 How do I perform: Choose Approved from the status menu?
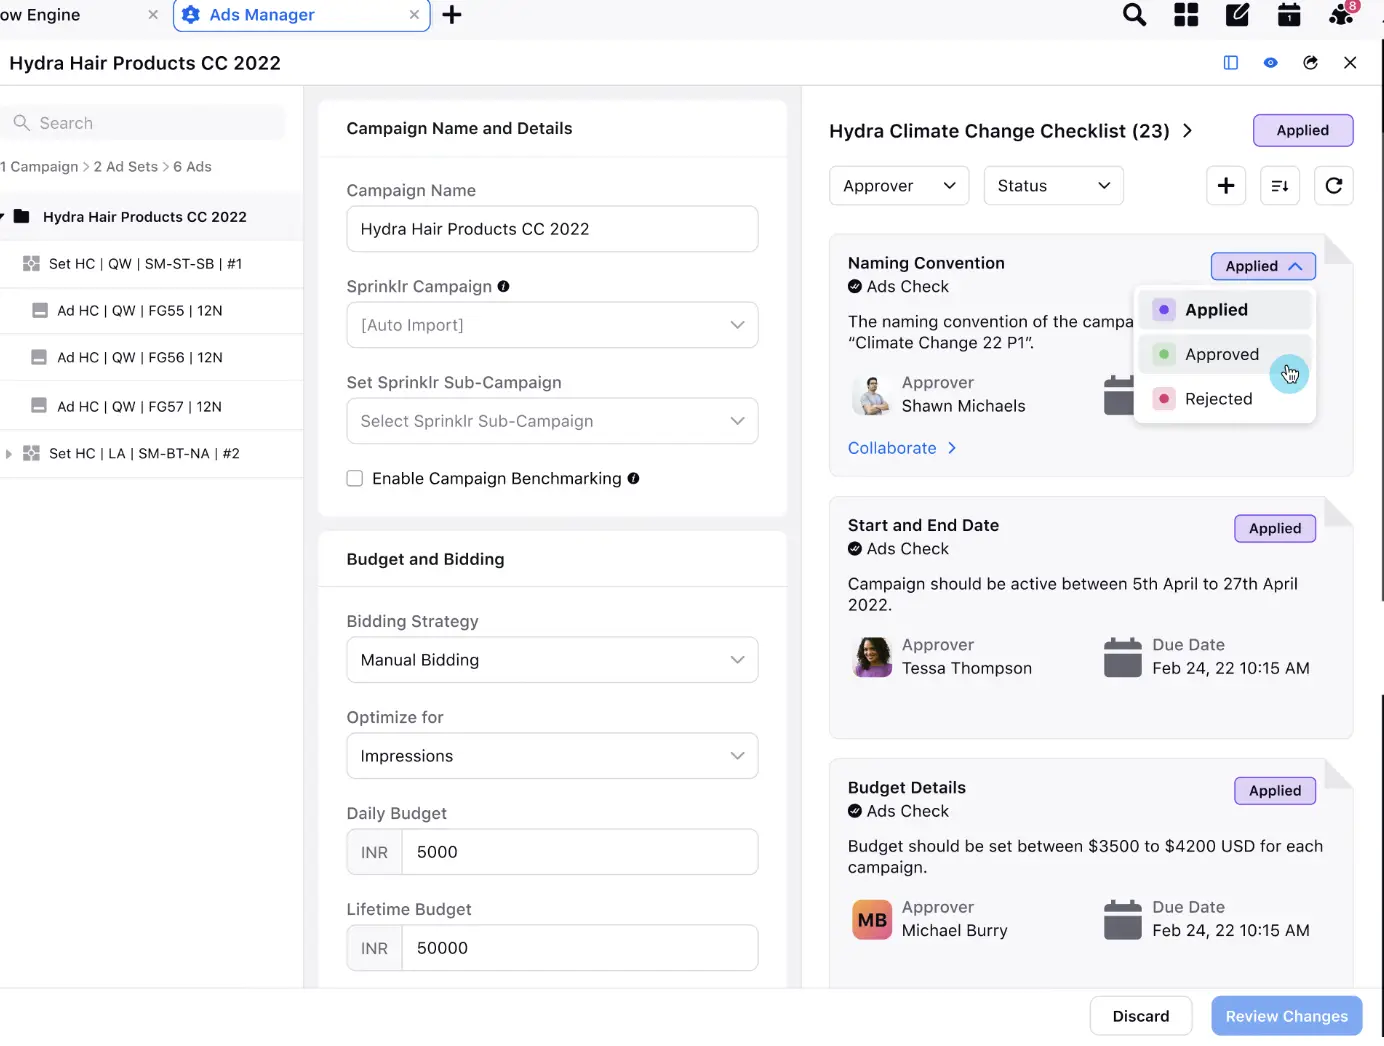[1224, 354]
